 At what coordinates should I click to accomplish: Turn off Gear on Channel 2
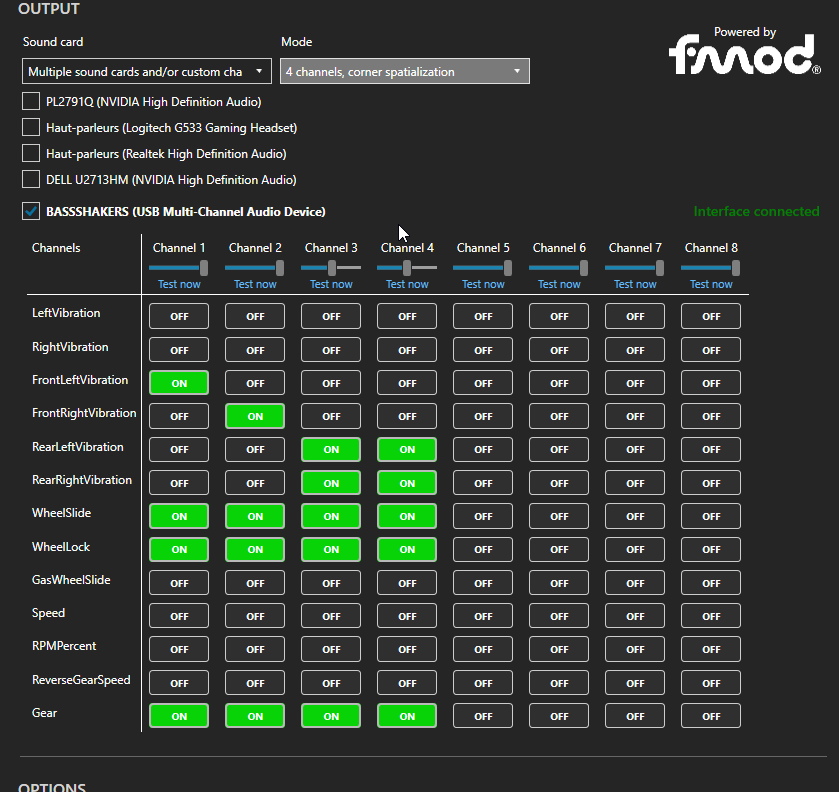[x=255, y=717]
